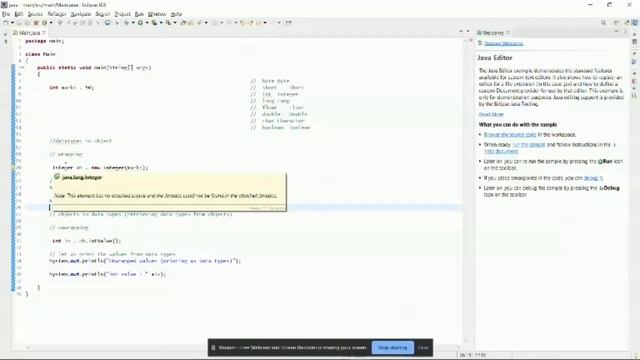Click the debug it link
Image resolution: width=640 pixels, height=360 pixels.
[x=593, y=178]
